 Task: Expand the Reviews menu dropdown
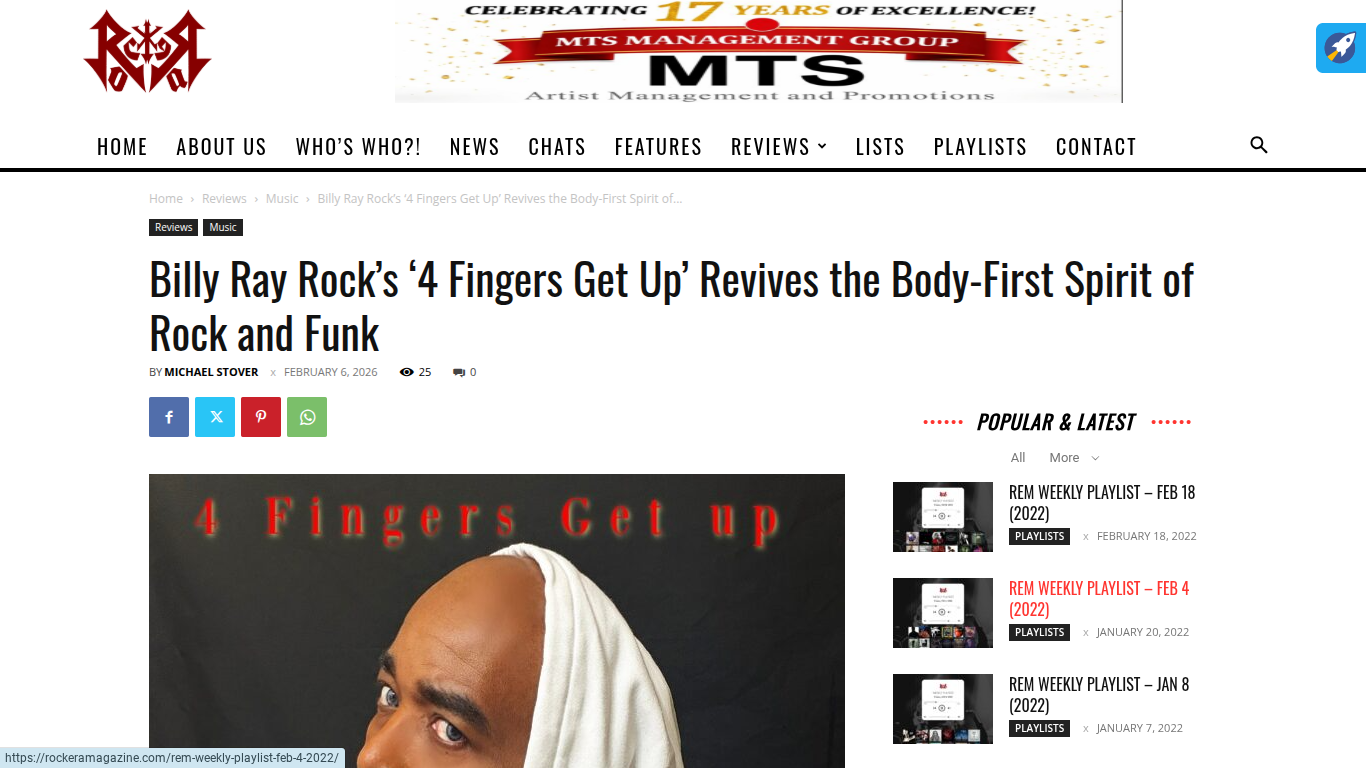pyautogui.click(x=779, y=146)
